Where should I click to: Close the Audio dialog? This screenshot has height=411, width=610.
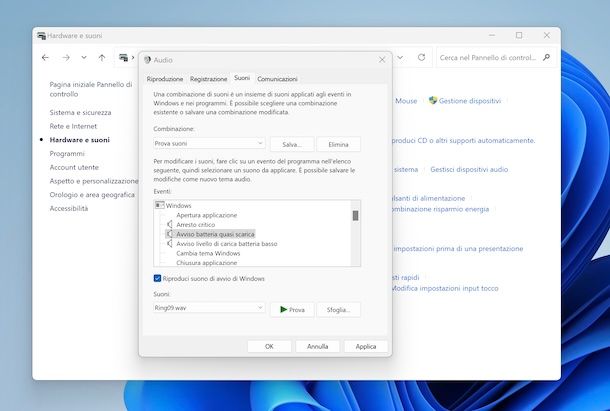pyautogui.click(x=382, y=60)
